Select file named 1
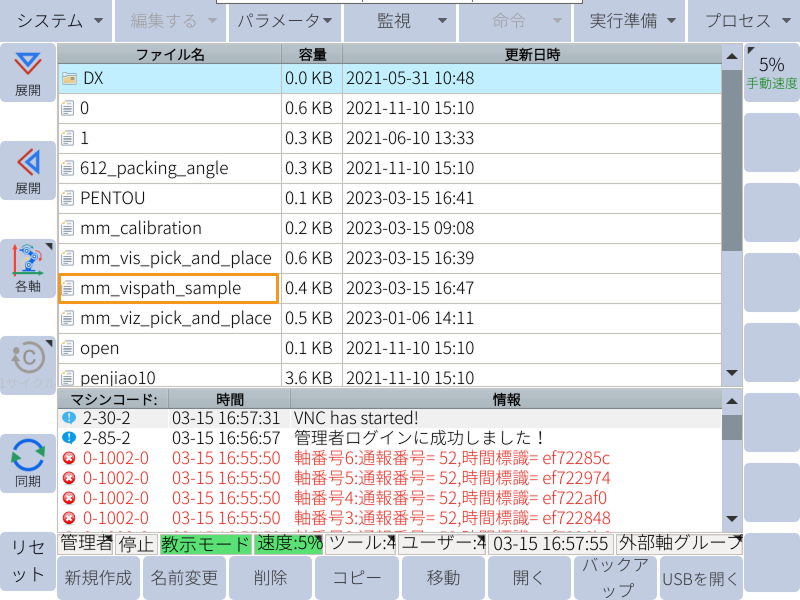Viewport: 800px width, 600px height. (x=390, y=138)
